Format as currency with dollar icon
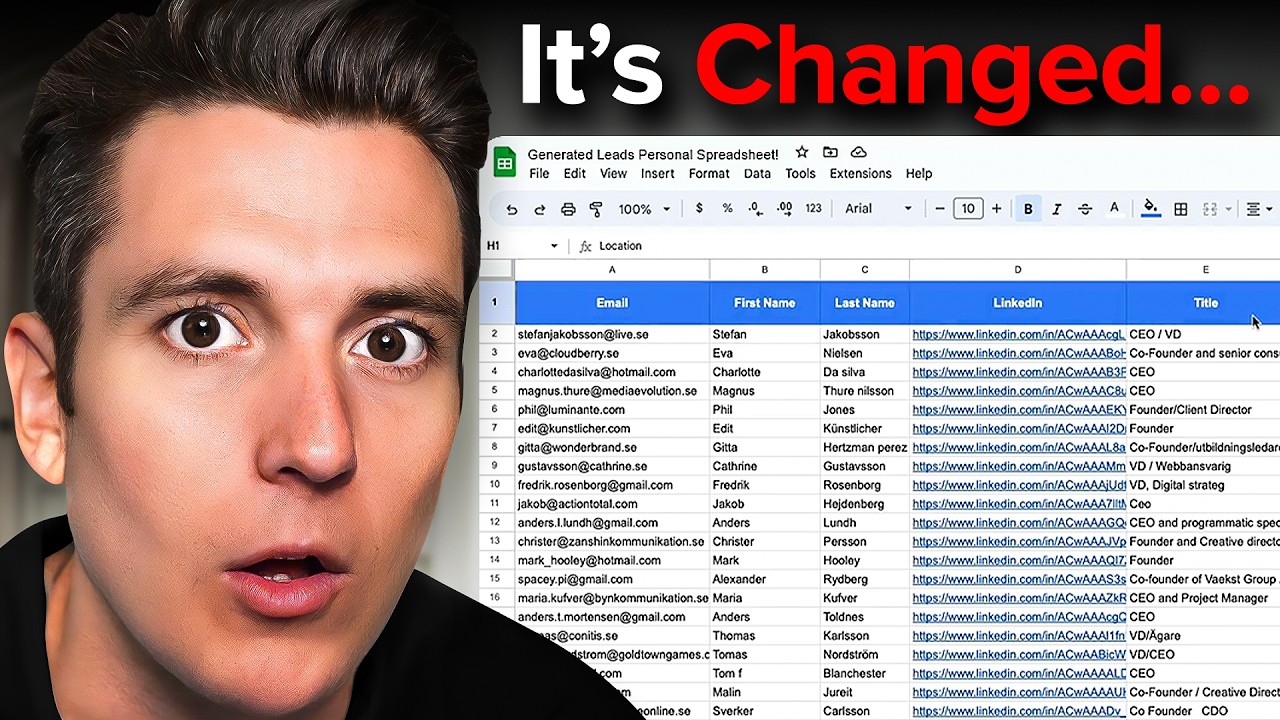The image size is (1280, 720). click(699, 209)
